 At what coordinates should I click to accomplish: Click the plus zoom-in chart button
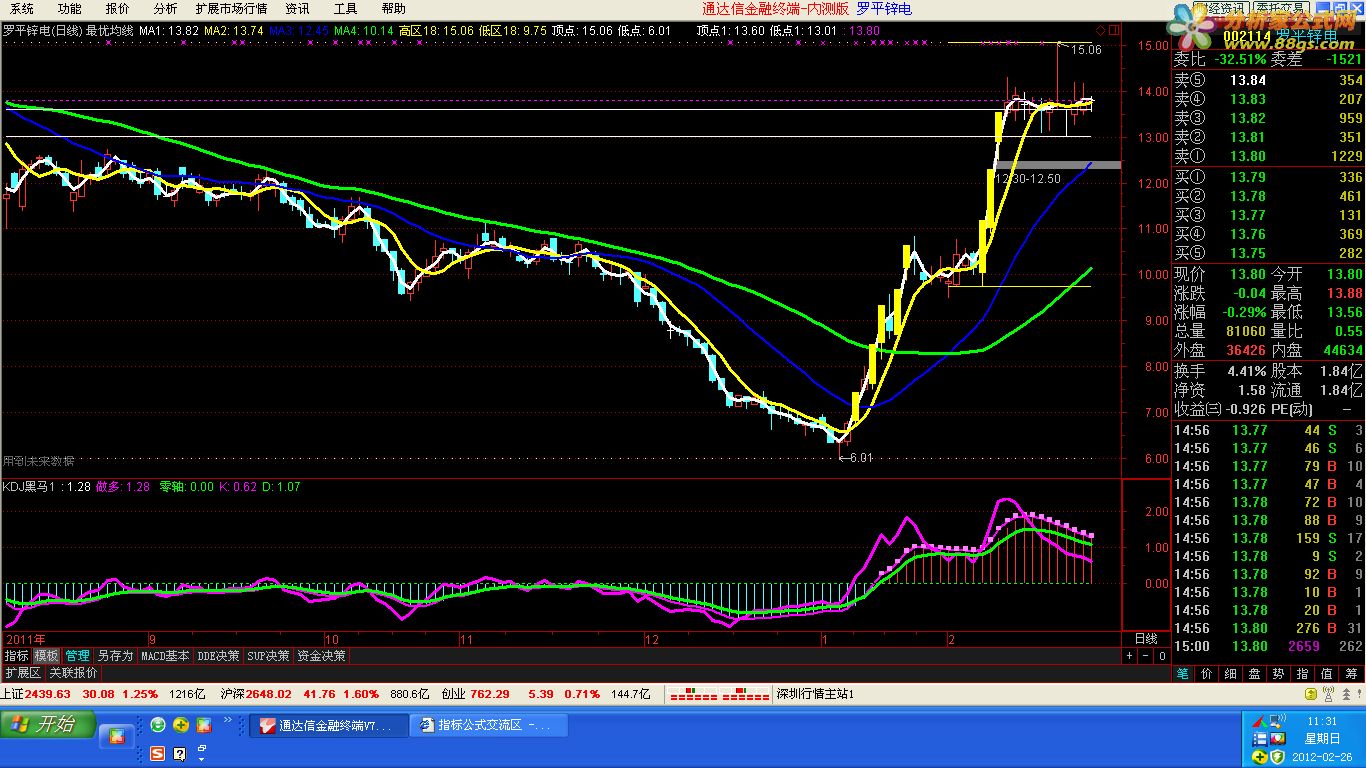point(1129,656)
